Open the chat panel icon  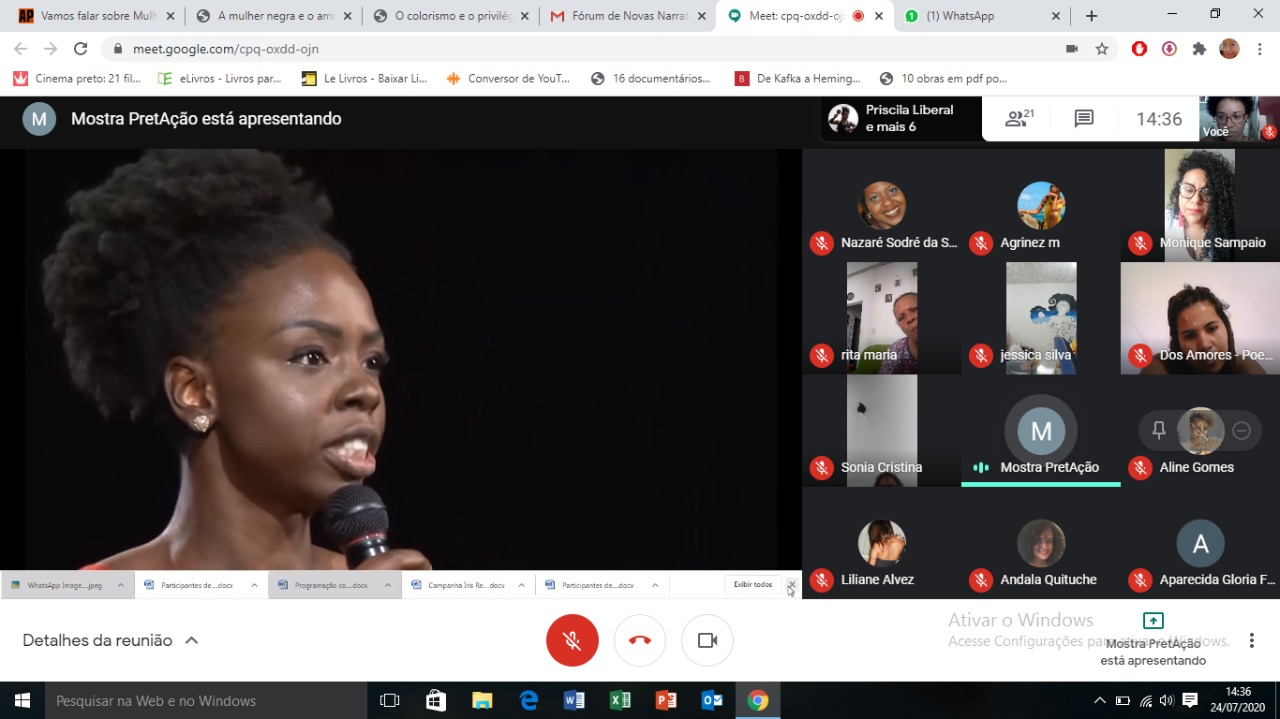[1083, 119]
